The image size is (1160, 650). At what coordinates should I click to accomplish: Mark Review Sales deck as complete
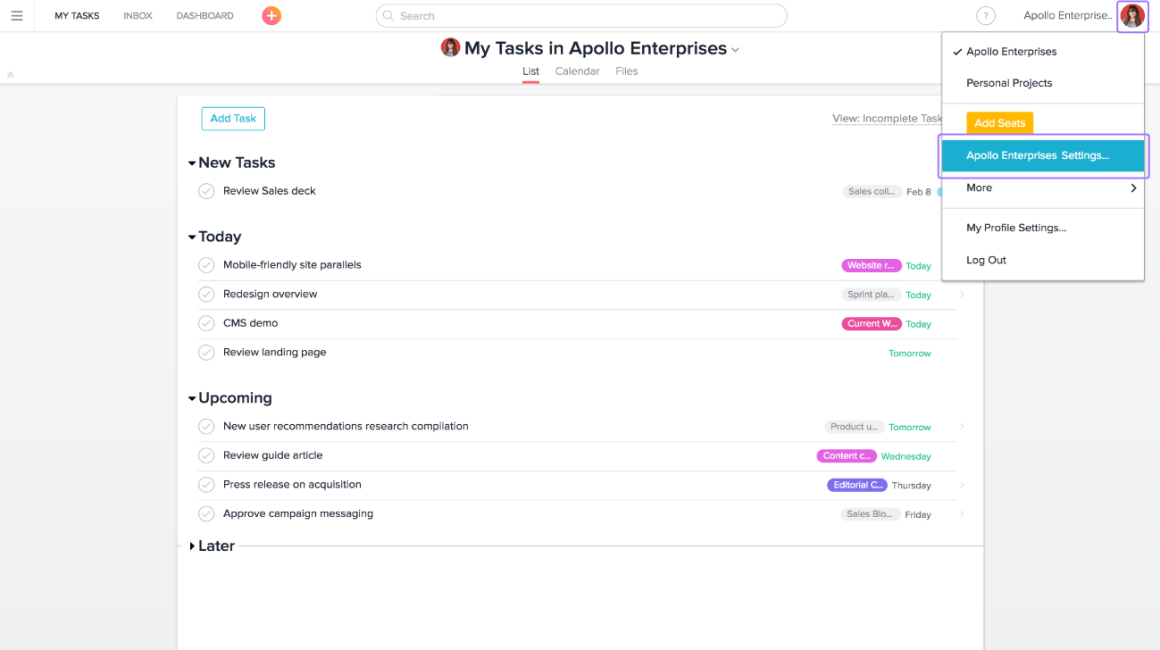[x=206, y=190]
